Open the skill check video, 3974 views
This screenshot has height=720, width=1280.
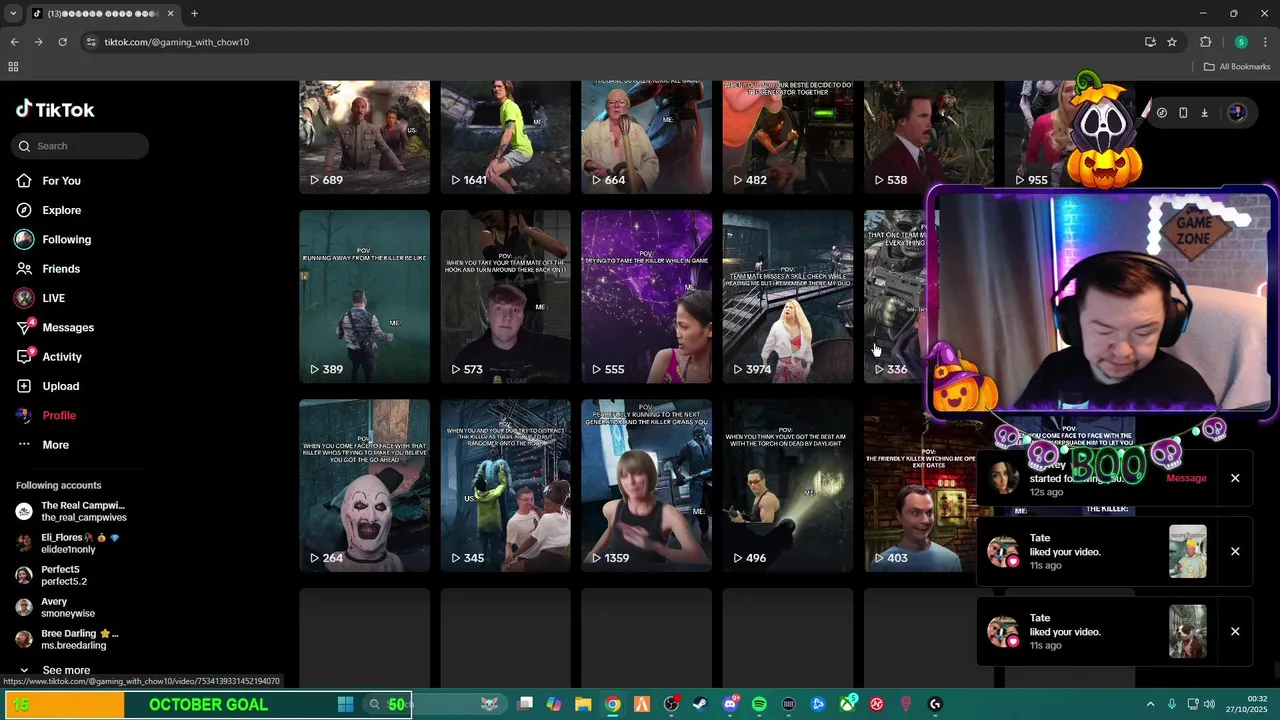[788, 296]
